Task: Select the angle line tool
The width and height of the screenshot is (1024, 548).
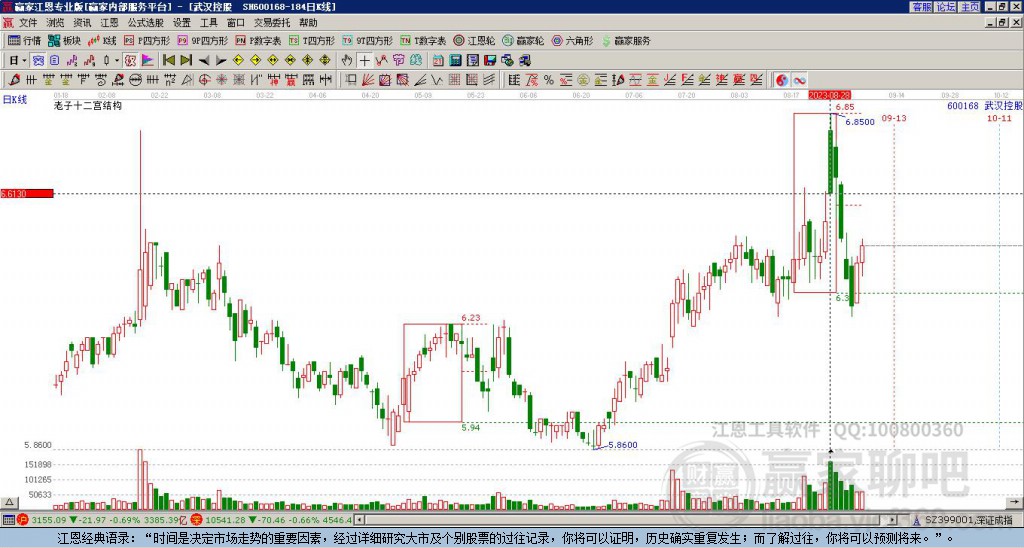Action: click(419, 80)
